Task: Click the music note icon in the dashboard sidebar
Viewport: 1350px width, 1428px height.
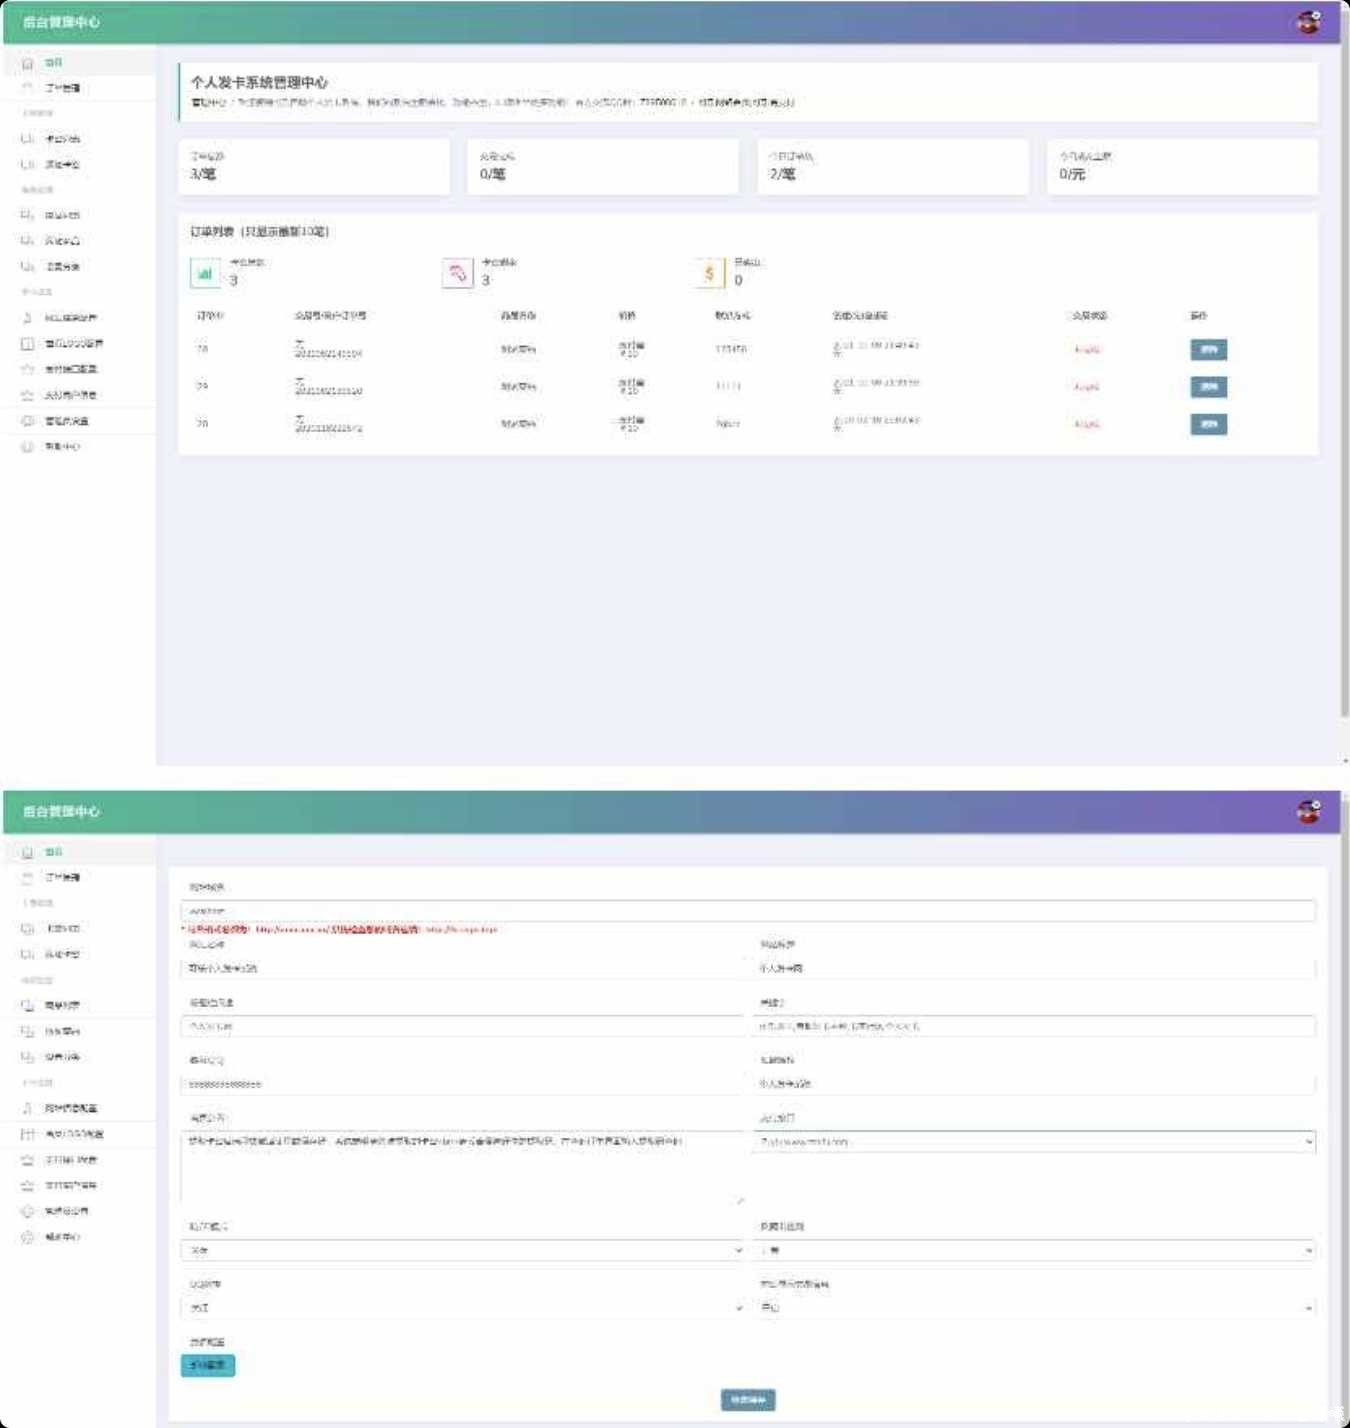Action: (x=28, y=317)
